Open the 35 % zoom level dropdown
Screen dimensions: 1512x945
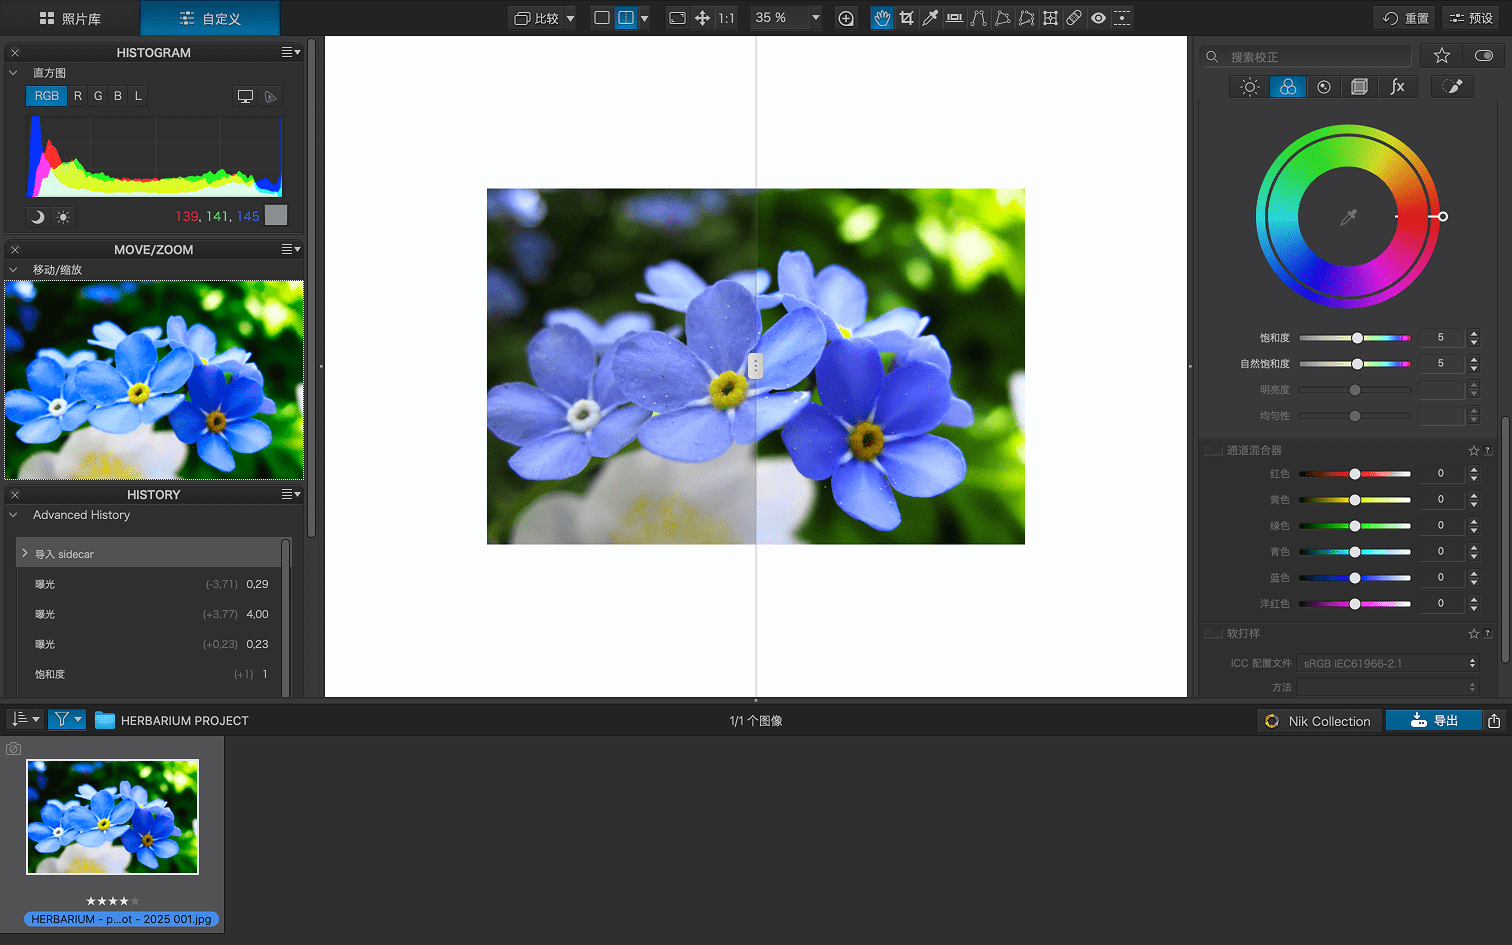[815, 18]
